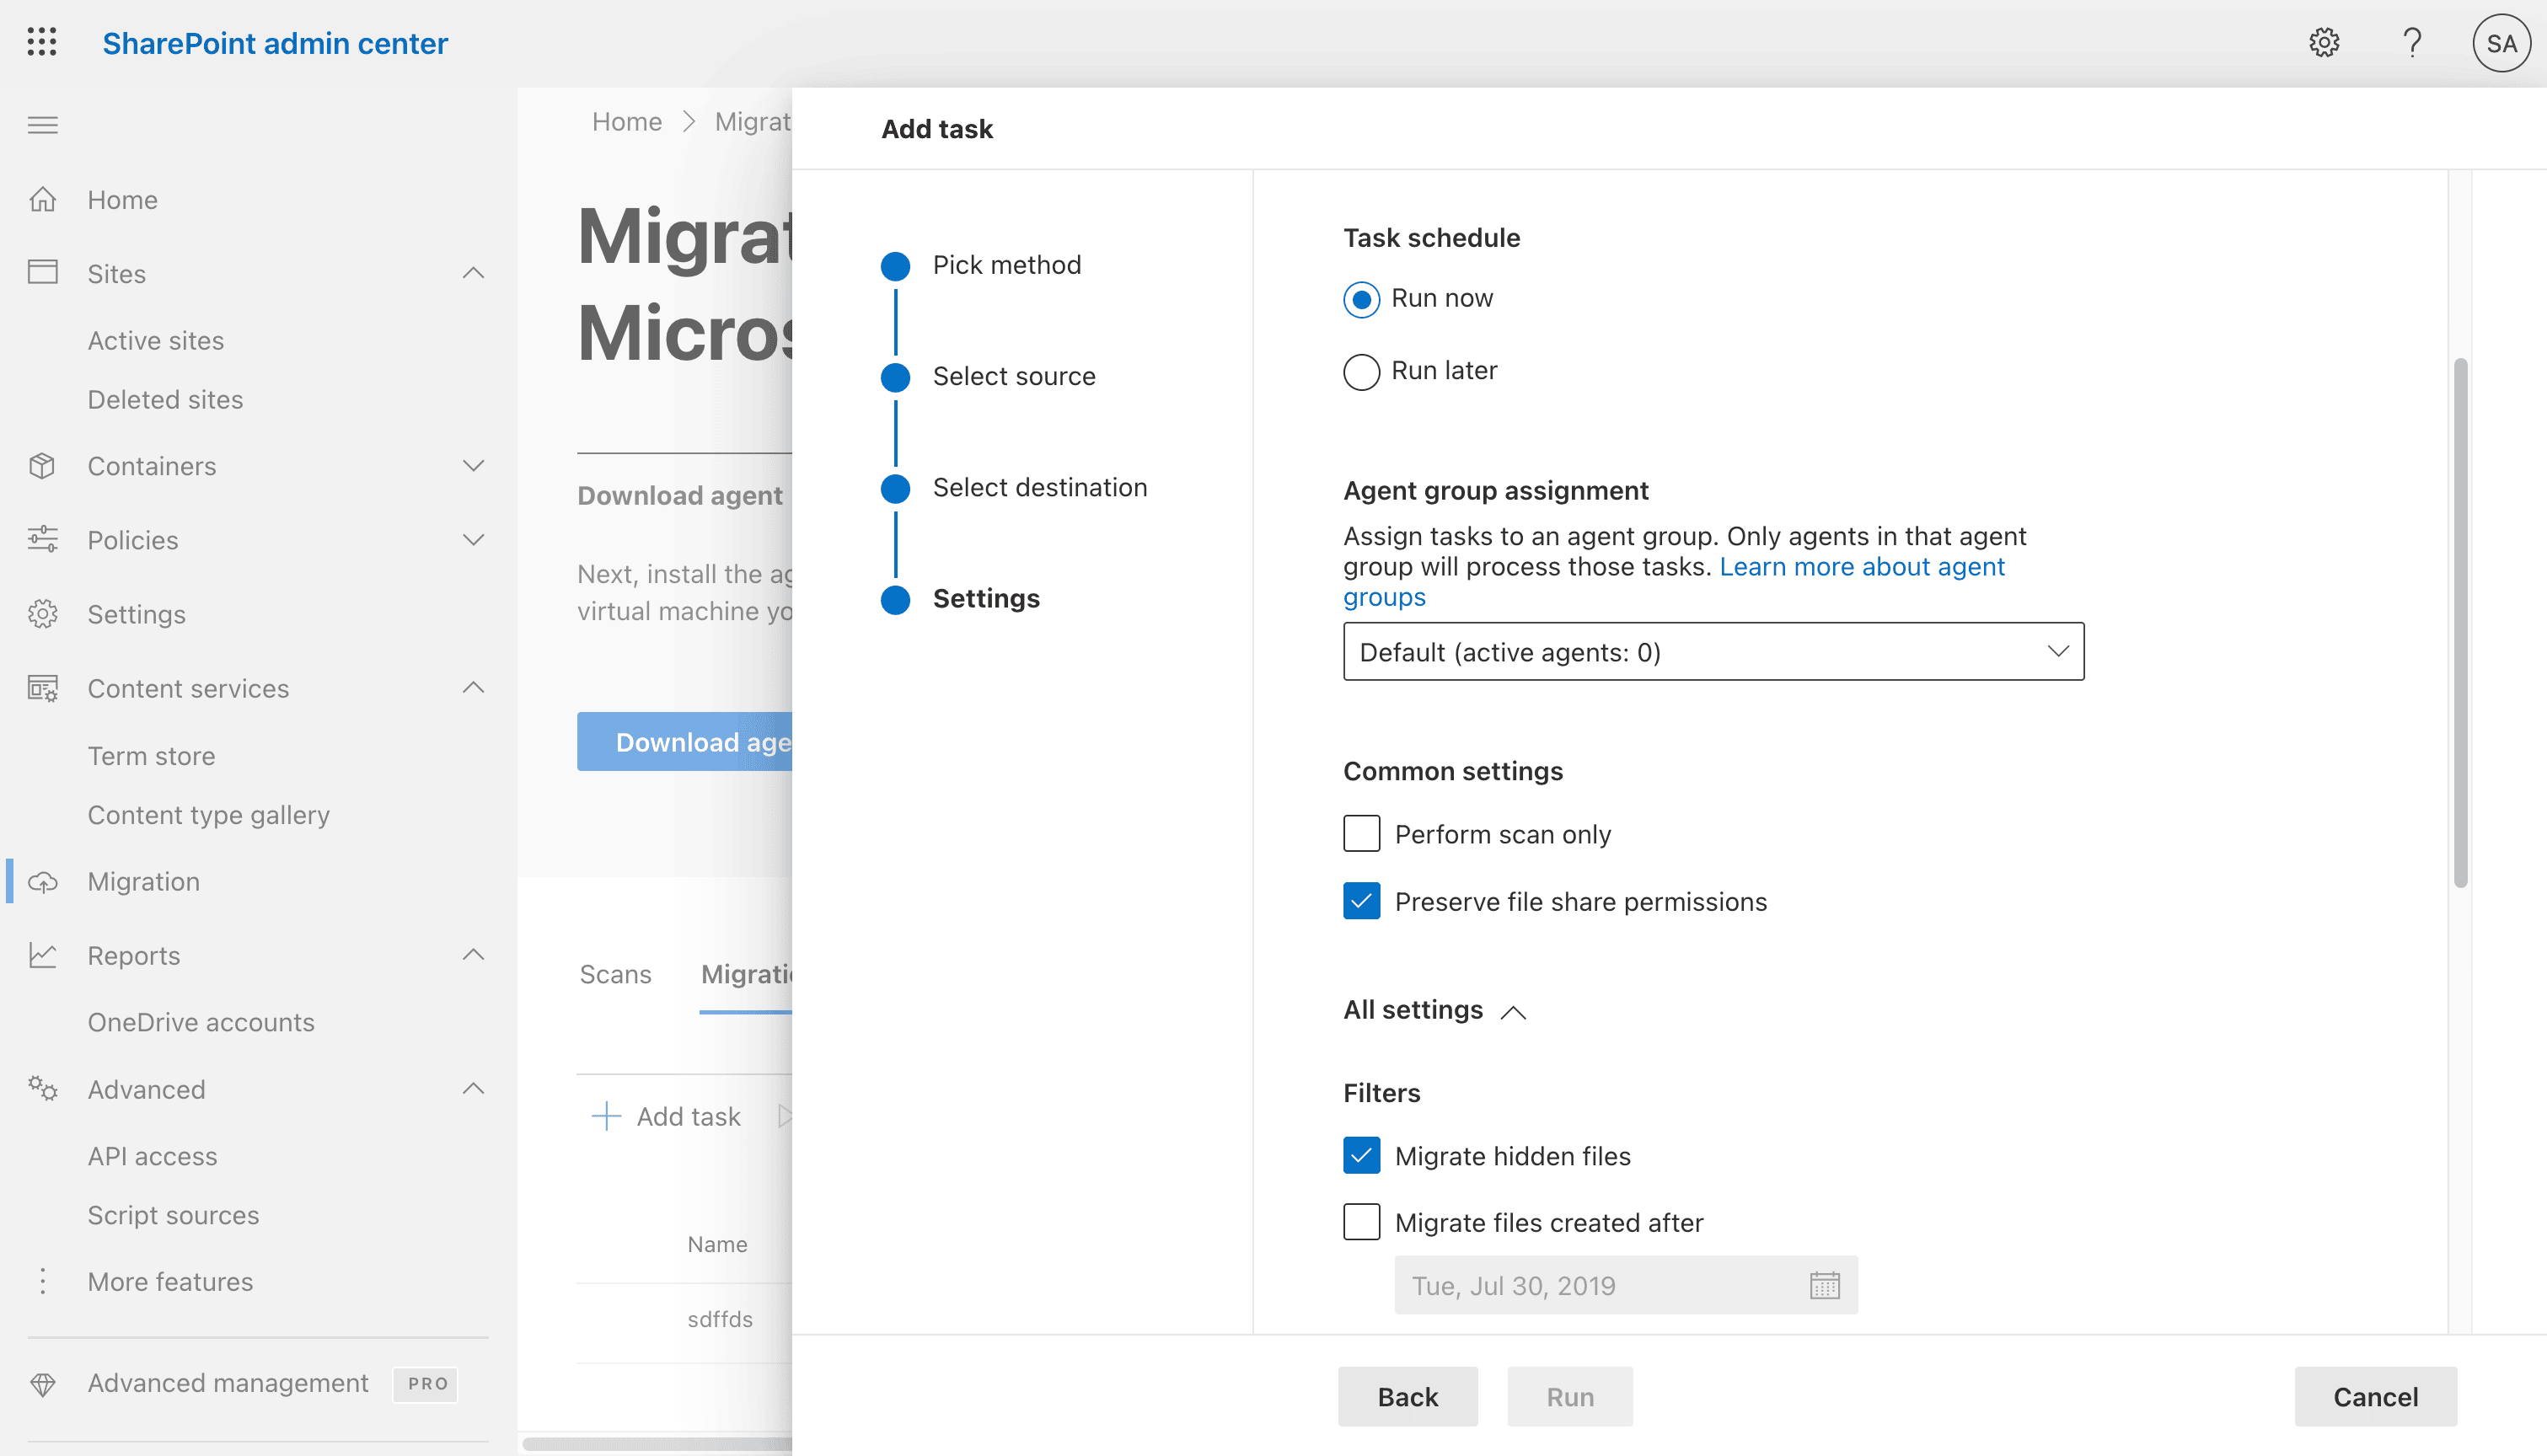Click the Settings step circle
The height and width of the screenshot is (1456, 2547).
coord(895,599)
